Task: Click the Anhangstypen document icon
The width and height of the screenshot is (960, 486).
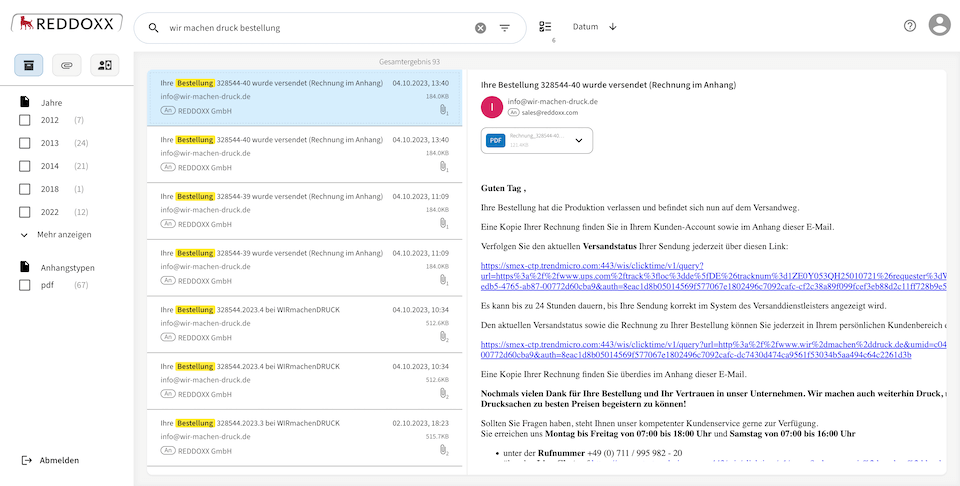Action: (24, 267)
